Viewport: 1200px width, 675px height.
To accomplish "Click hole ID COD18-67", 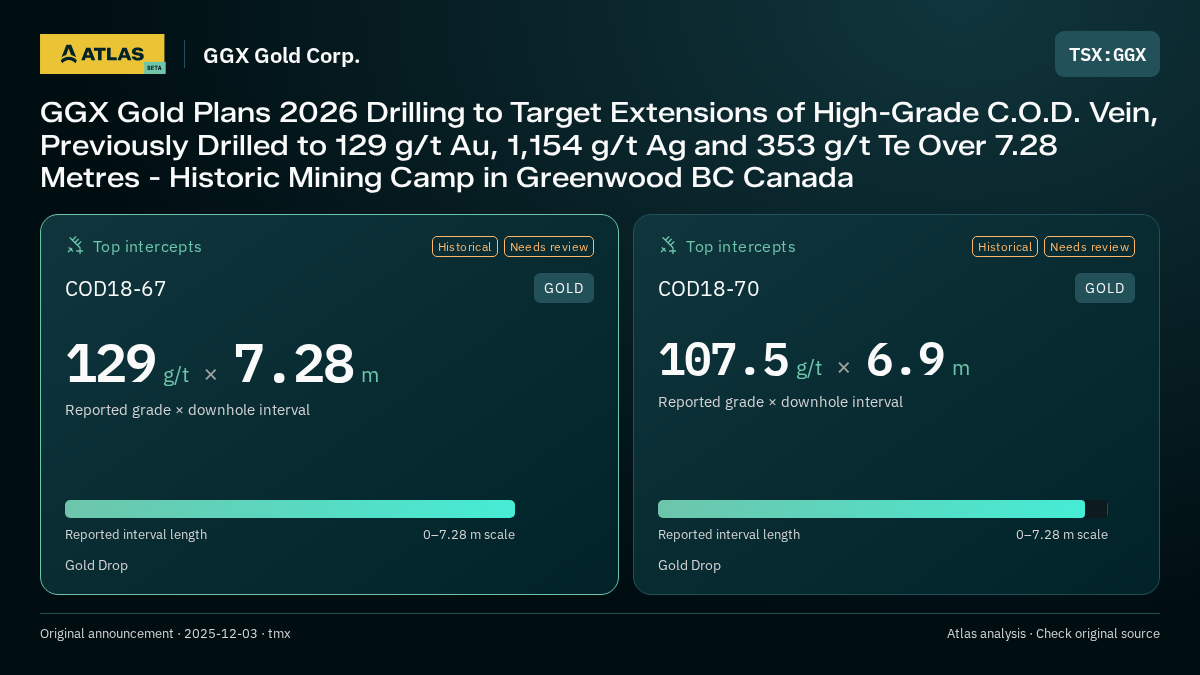I will (x=115, y=289).
